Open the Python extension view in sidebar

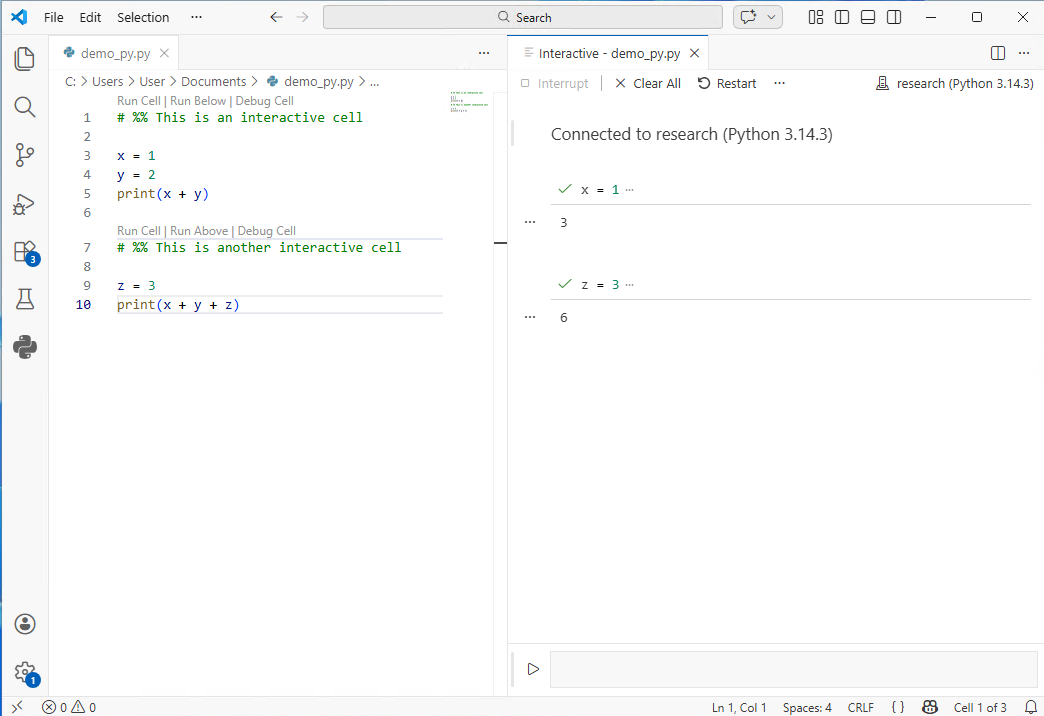(24, 347)
